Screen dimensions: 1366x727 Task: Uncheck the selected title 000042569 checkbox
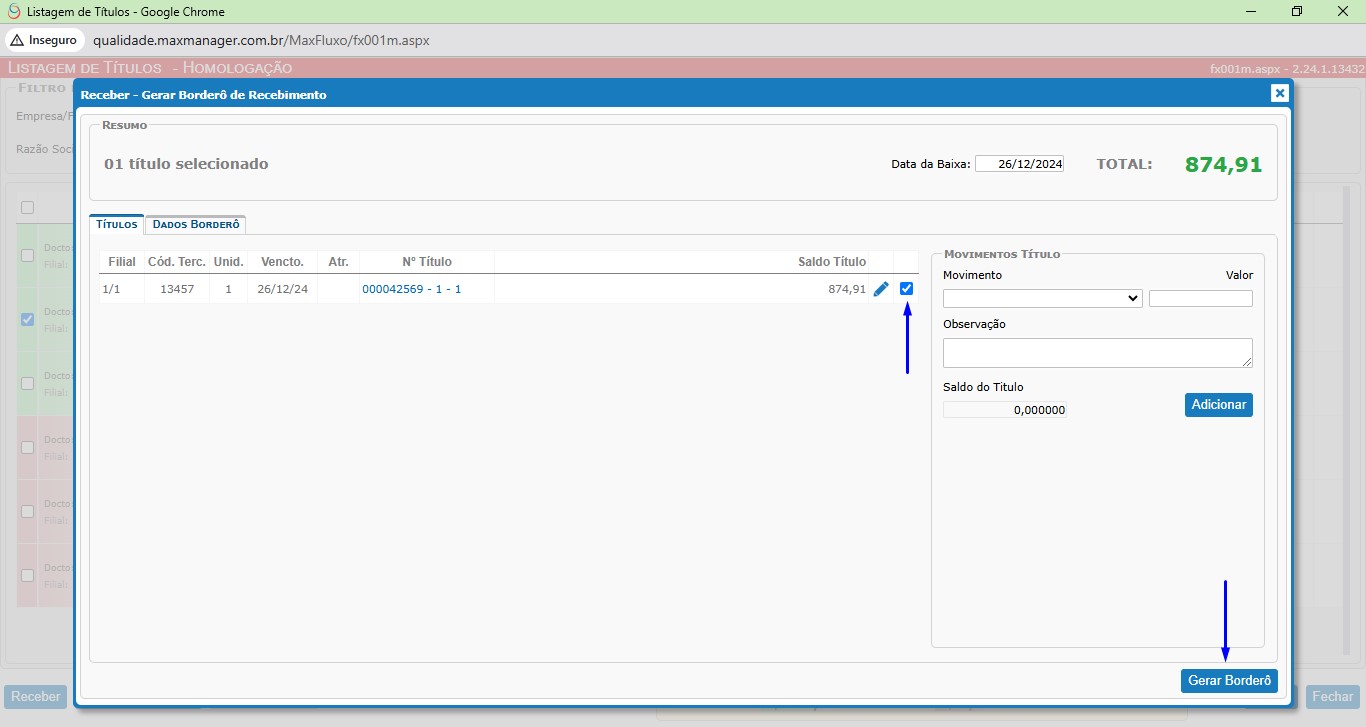tap(906, 289)
